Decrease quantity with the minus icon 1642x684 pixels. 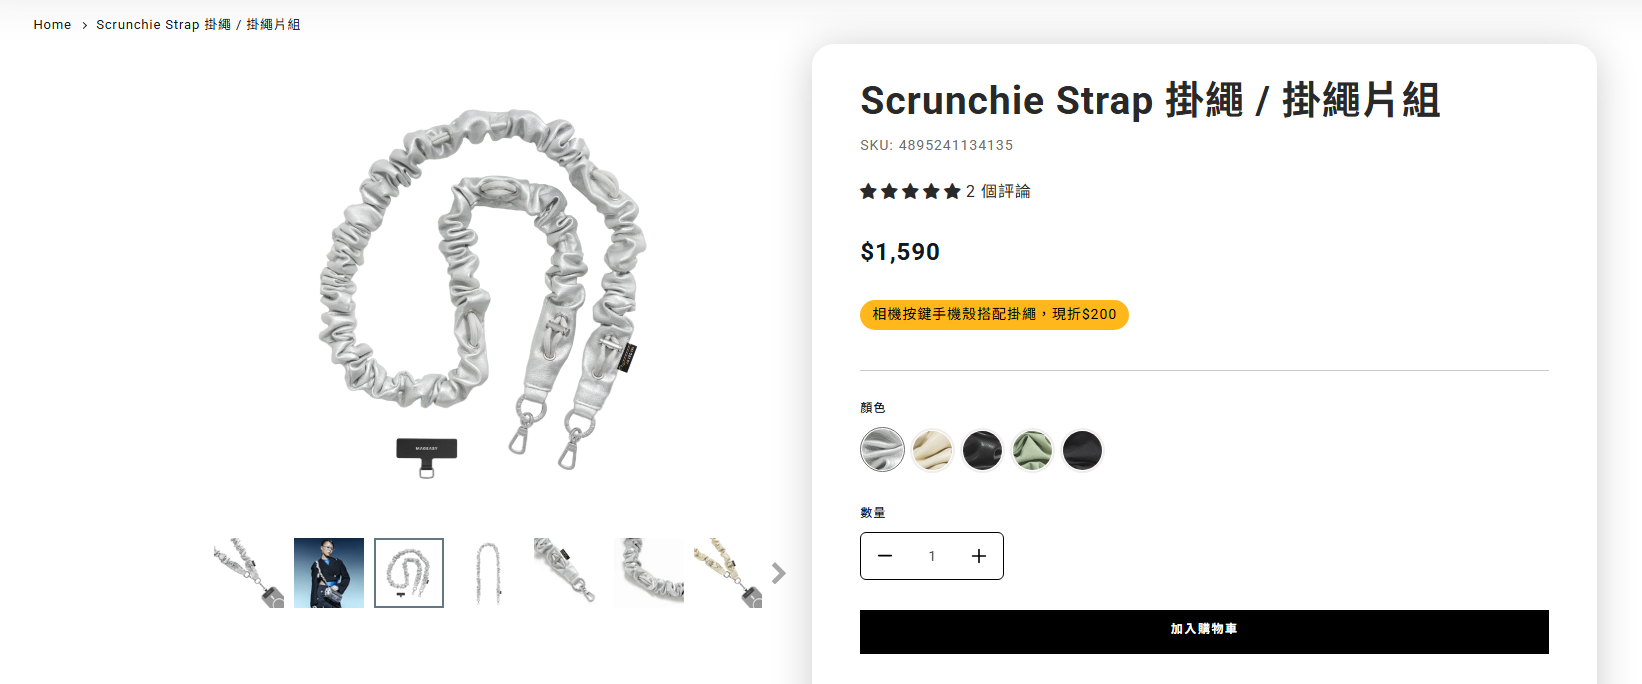click(x=885, y=556)
